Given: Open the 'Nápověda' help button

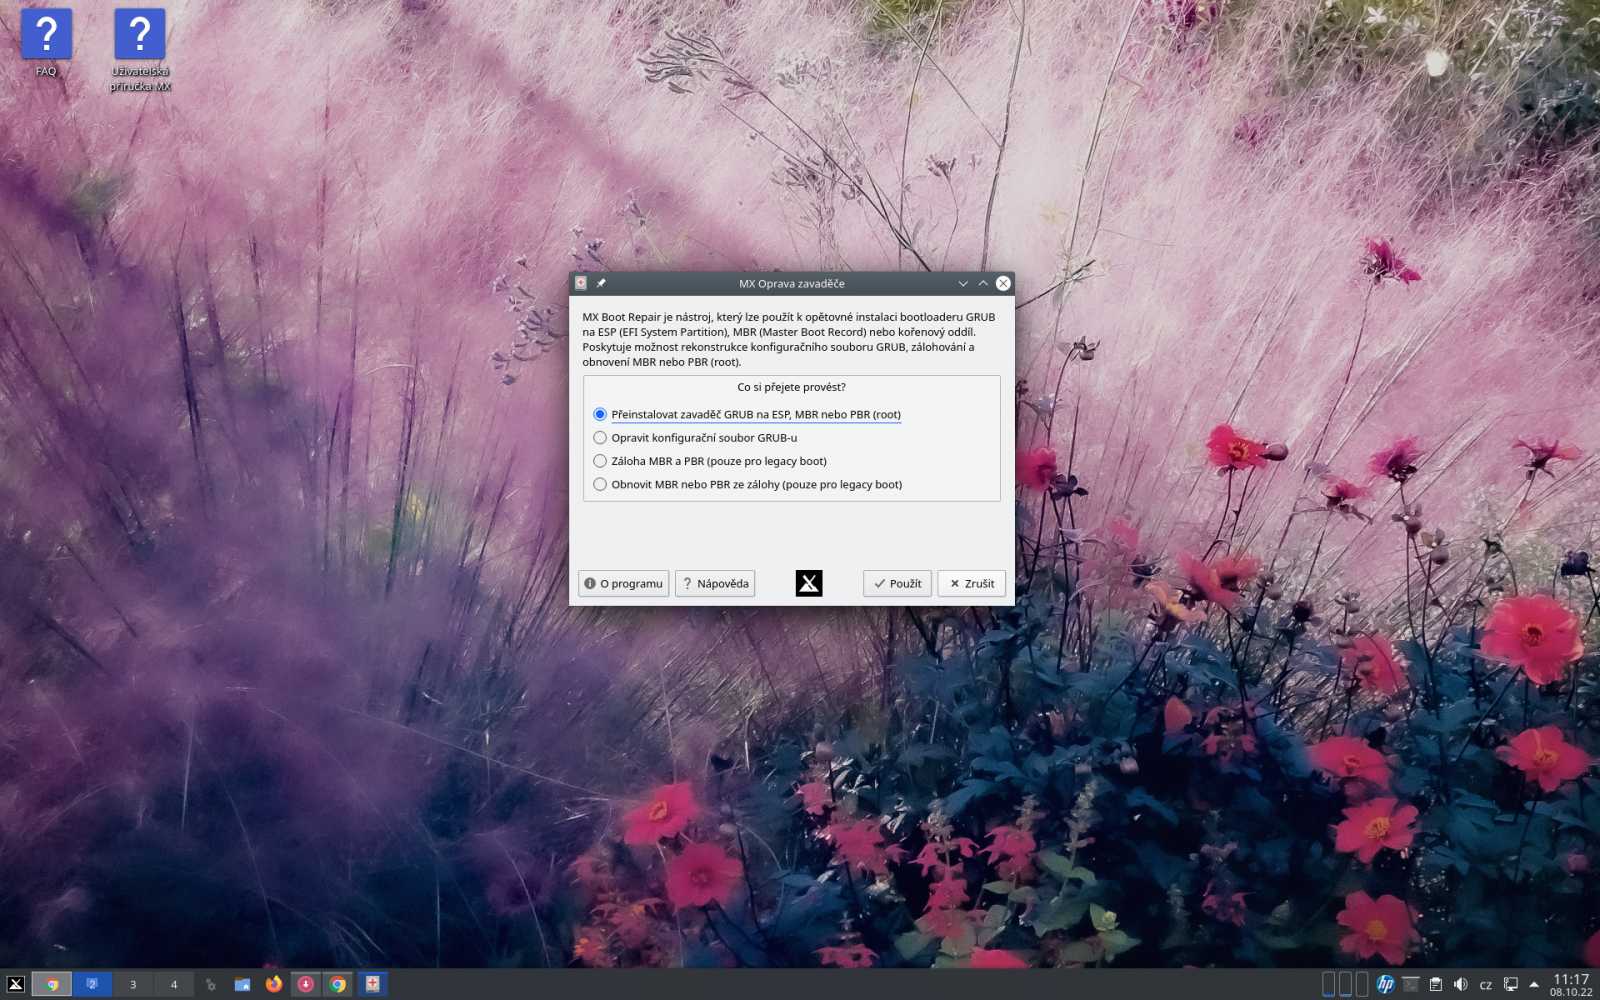Looking at the screenshot, I should pos(715,584).
